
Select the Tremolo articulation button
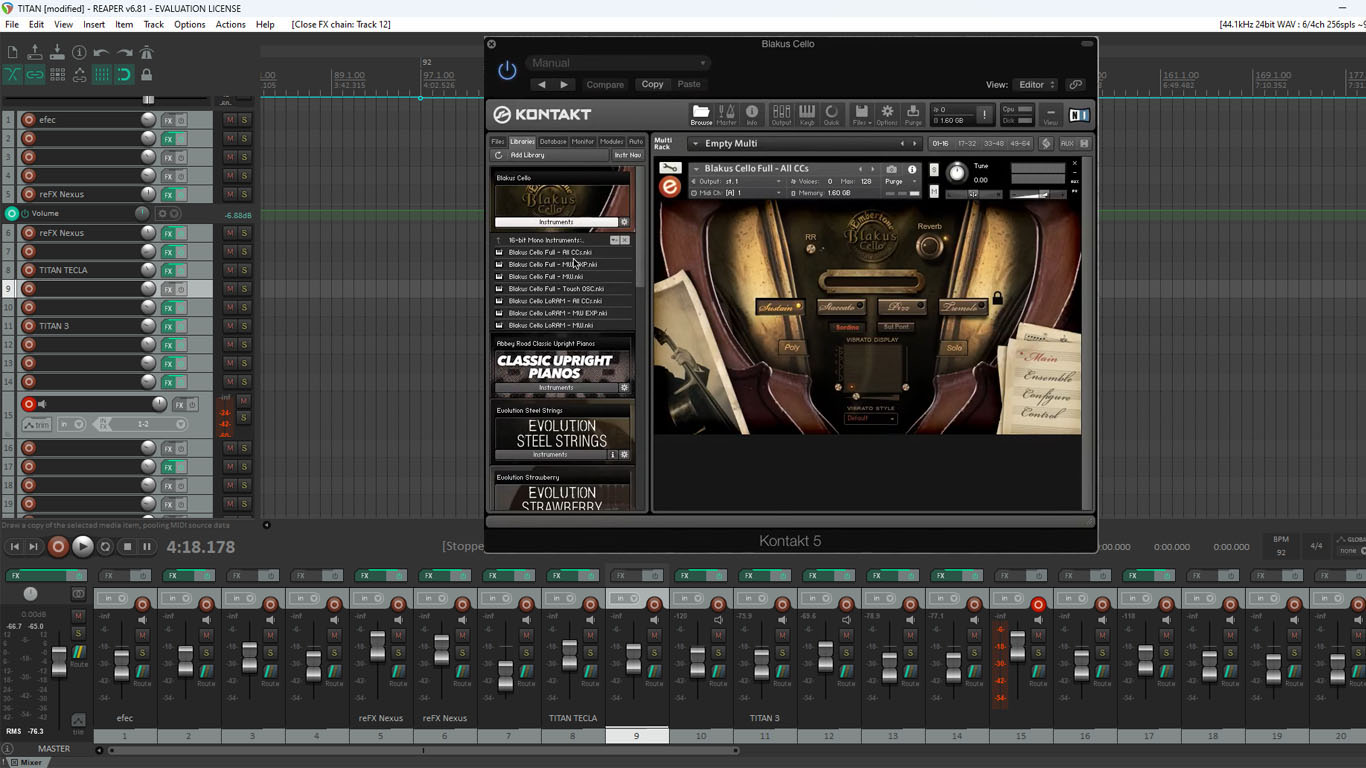pyautogui.click(x=963, y=307)
